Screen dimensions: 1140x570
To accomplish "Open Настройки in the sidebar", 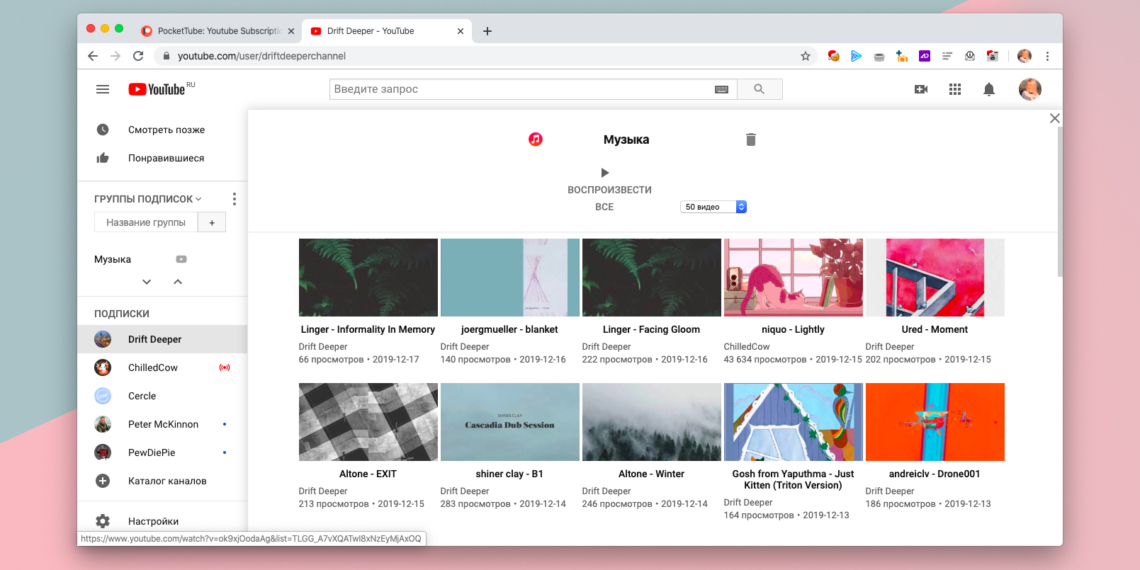I will coord(152,521).
